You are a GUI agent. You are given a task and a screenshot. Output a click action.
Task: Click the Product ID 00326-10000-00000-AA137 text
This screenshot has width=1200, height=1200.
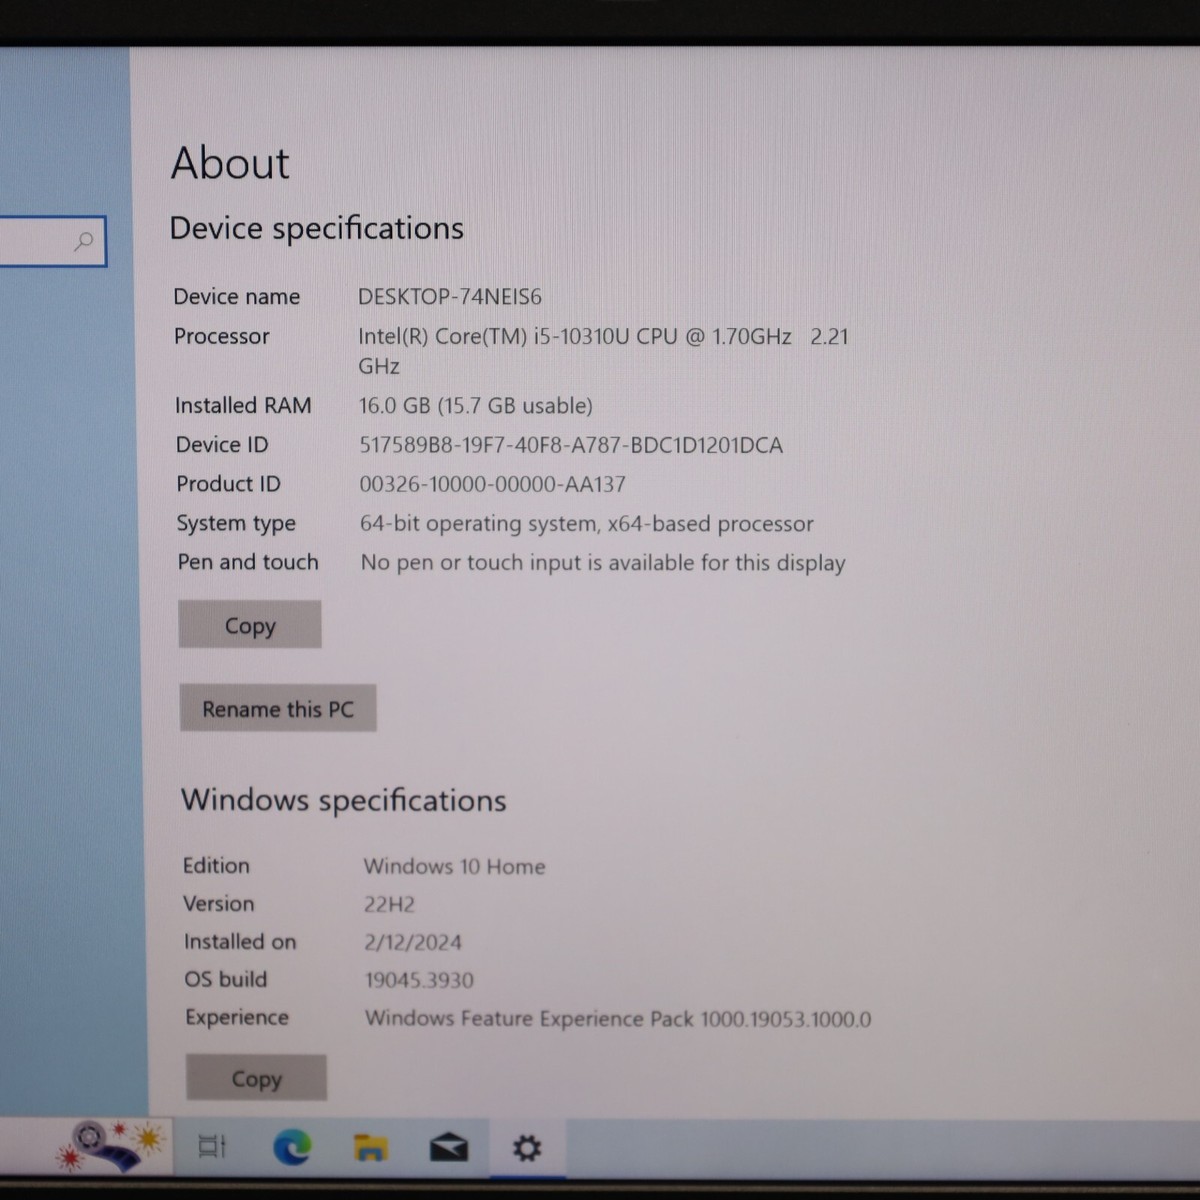click(x=494, y=484)
